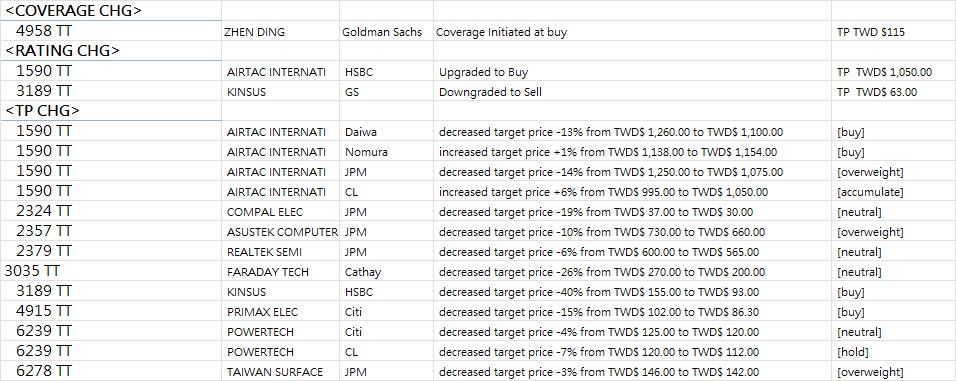
Task: Click the 3035 TT ticker cell
Action: (111, 271)
